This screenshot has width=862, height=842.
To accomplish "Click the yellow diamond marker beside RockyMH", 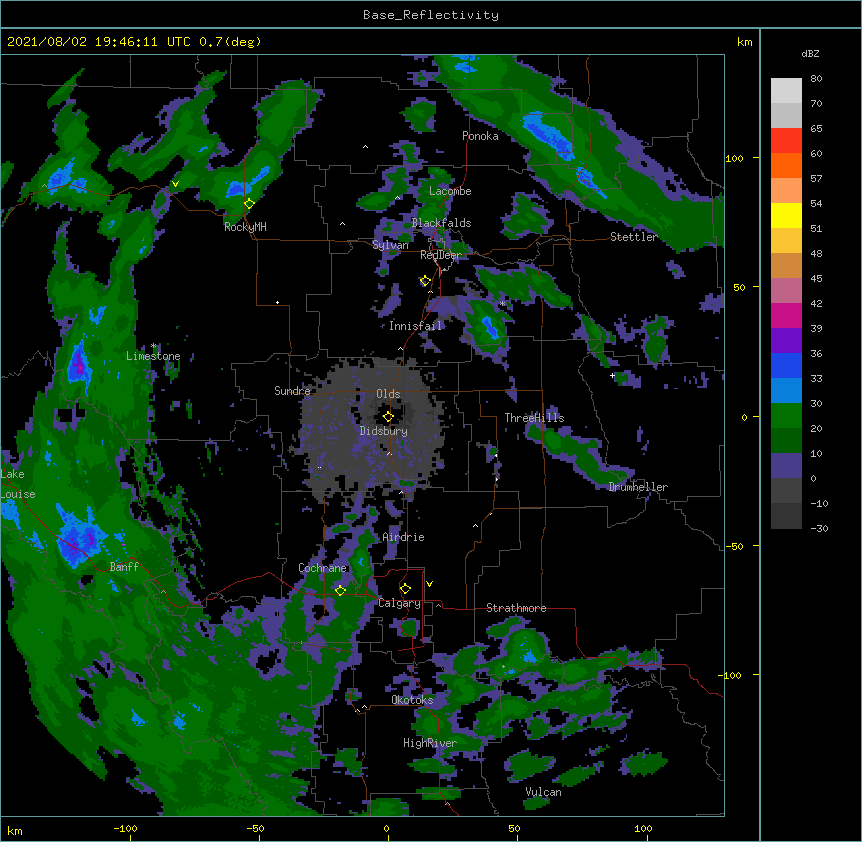I will [249, 203].
